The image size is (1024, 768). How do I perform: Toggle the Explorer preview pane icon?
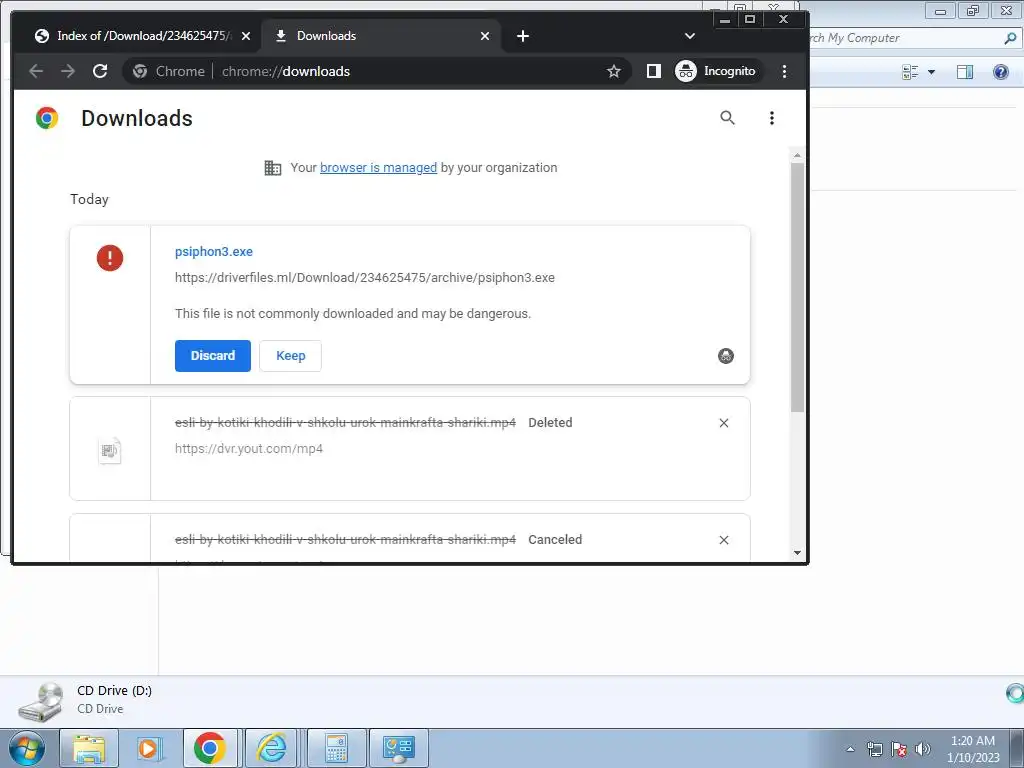coord(965,72)
